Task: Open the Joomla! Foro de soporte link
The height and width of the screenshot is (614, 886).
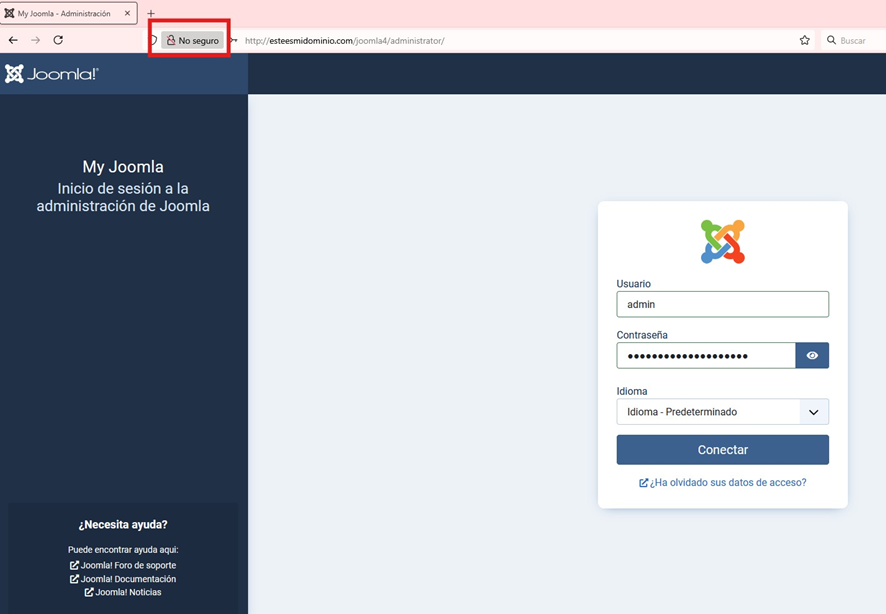Action: click(123, 565)
